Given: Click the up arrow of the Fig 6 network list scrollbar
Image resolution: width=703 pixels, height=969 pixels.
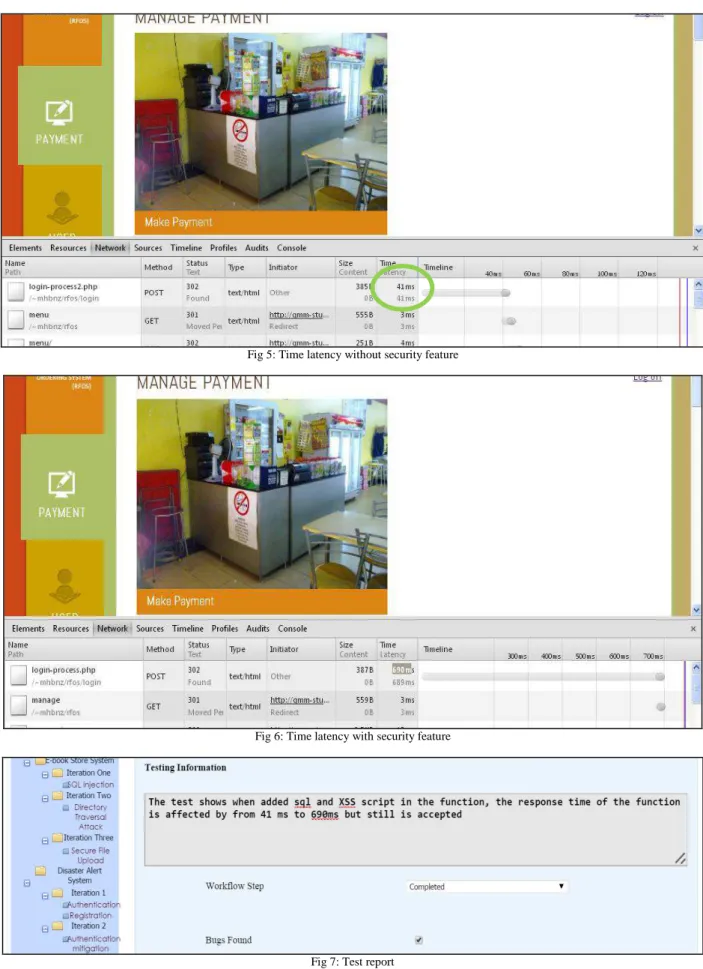Looking at the screenshot, I should (x=696, y=667).
